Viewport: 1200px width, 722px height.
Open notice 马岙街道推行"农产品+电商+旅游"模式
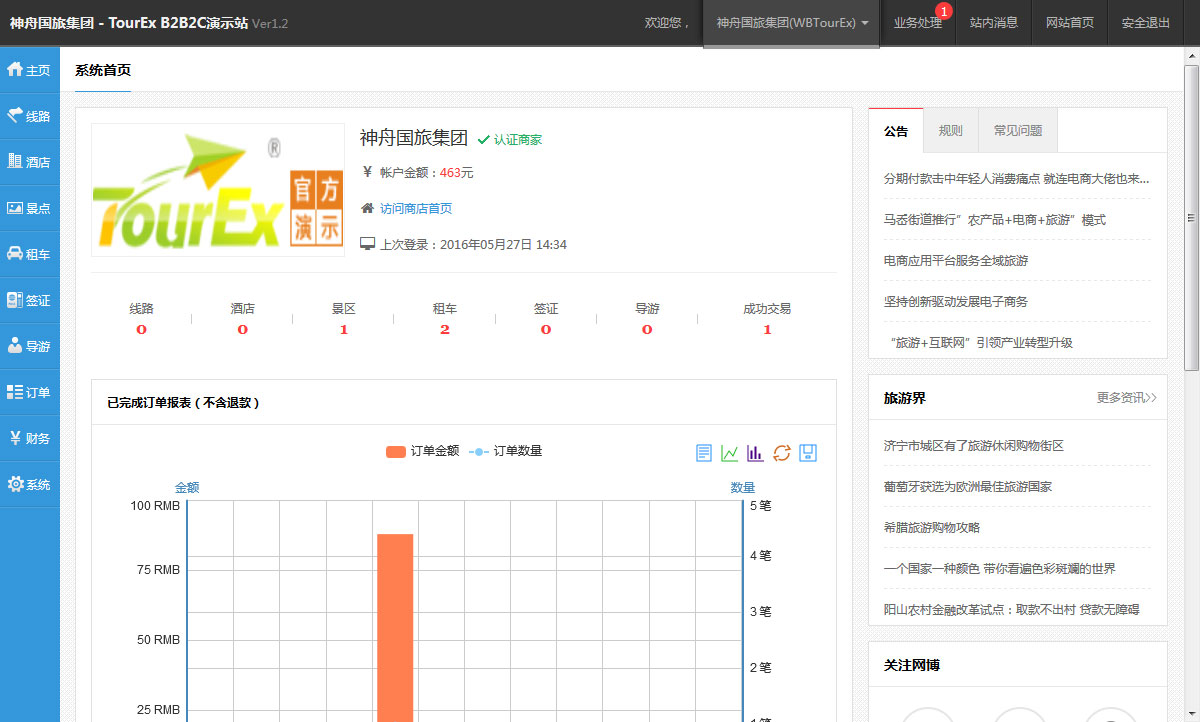[x=995, y=219]
